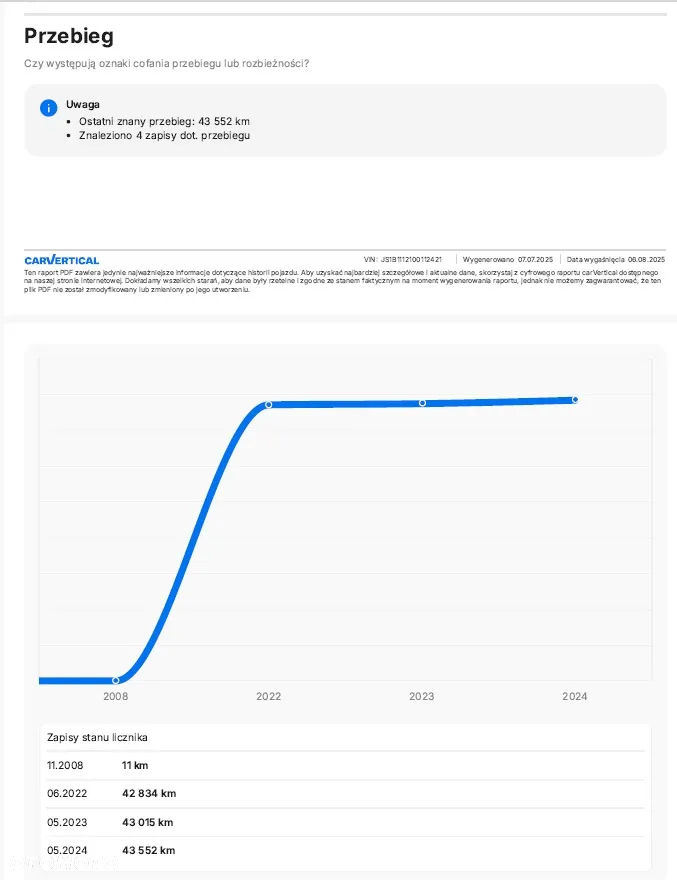Screen dimensions: 677x880
Task: Click the Zapisy stanu licznika heading
Action: [97, 737]
